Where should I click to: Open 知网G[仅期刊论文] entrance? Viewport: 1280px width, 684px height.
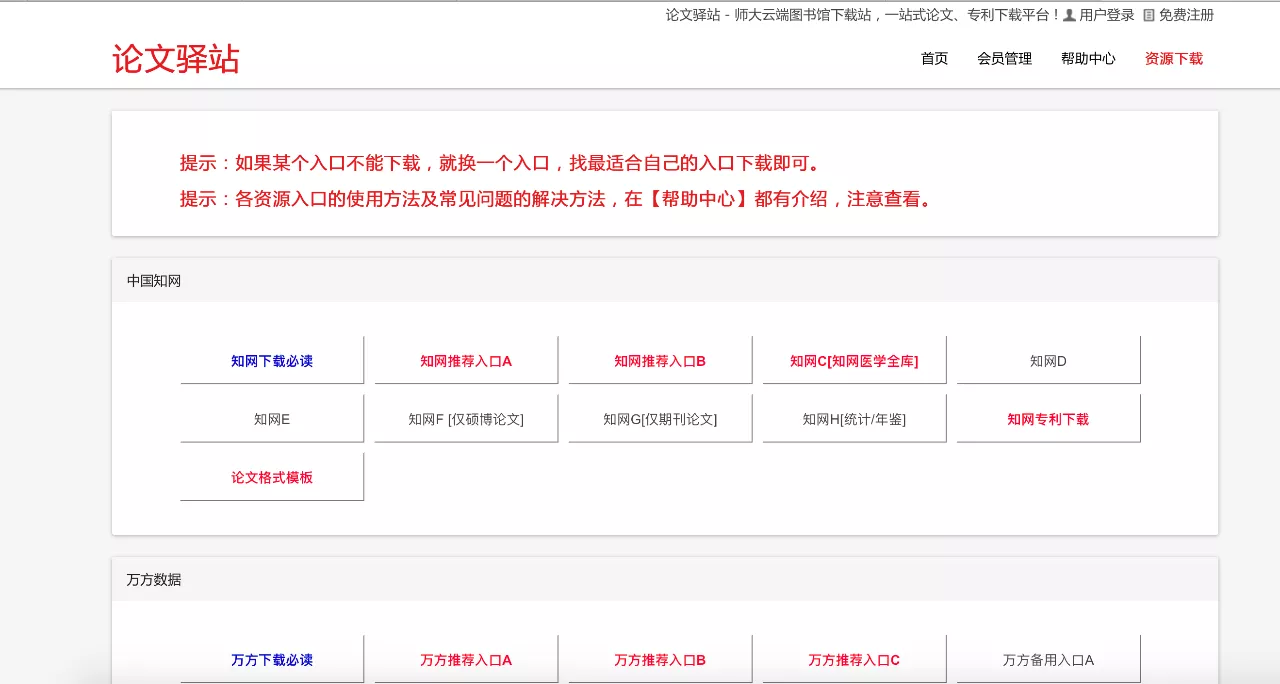tap(660, 418)
